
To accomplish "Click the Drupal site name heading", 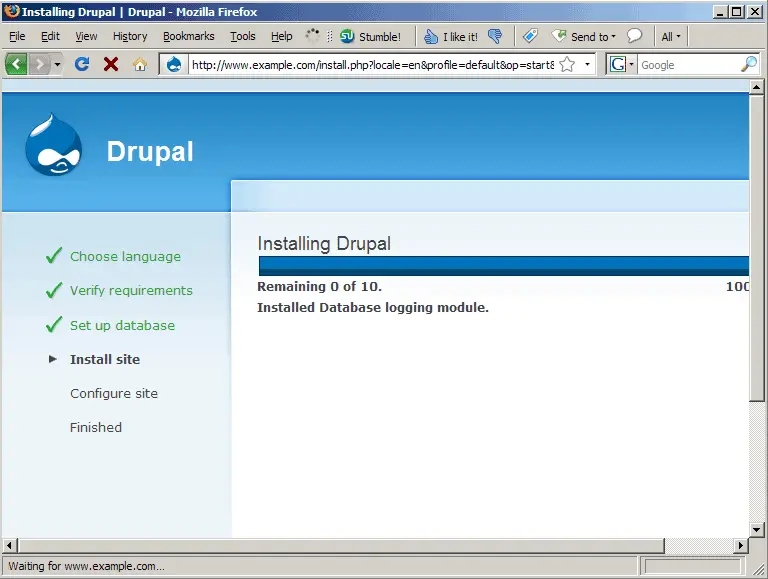I will click(150, 151).
